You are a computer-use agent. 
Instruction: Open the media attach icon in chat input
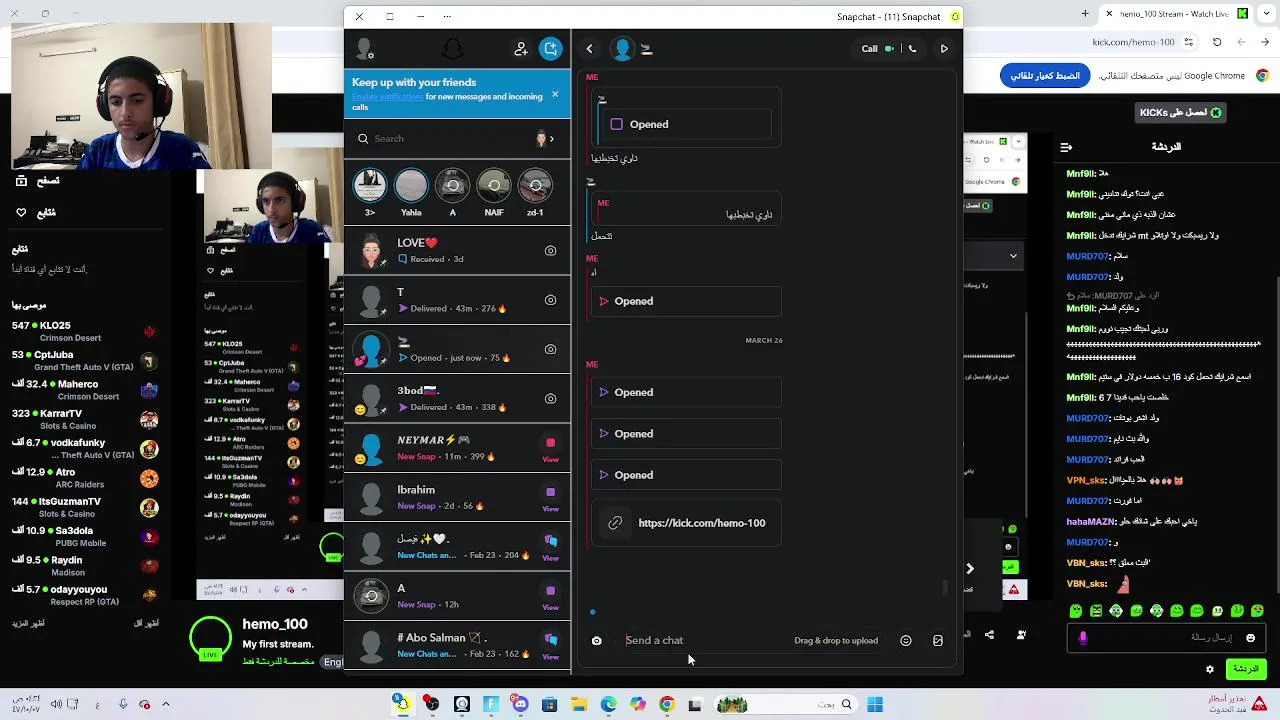(x=938, y=641)
